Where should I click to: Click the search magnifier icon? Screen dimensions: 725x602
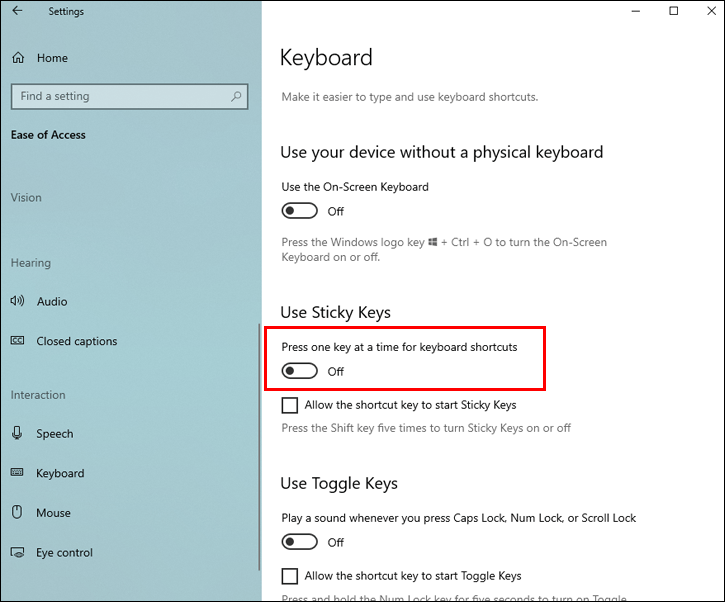237,96
